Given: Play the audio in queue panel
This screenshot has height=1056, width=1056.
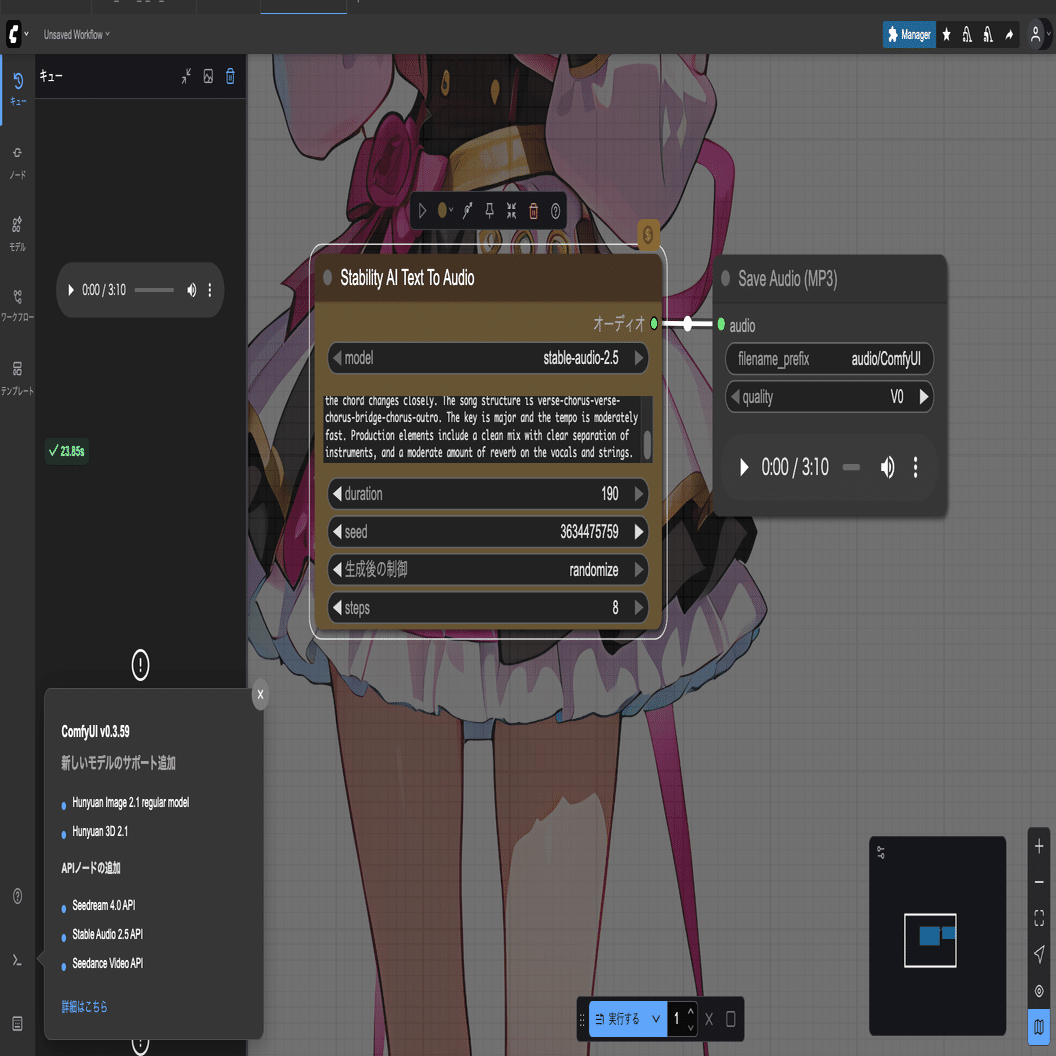Looking at the screenshot, I should (71, 290).
